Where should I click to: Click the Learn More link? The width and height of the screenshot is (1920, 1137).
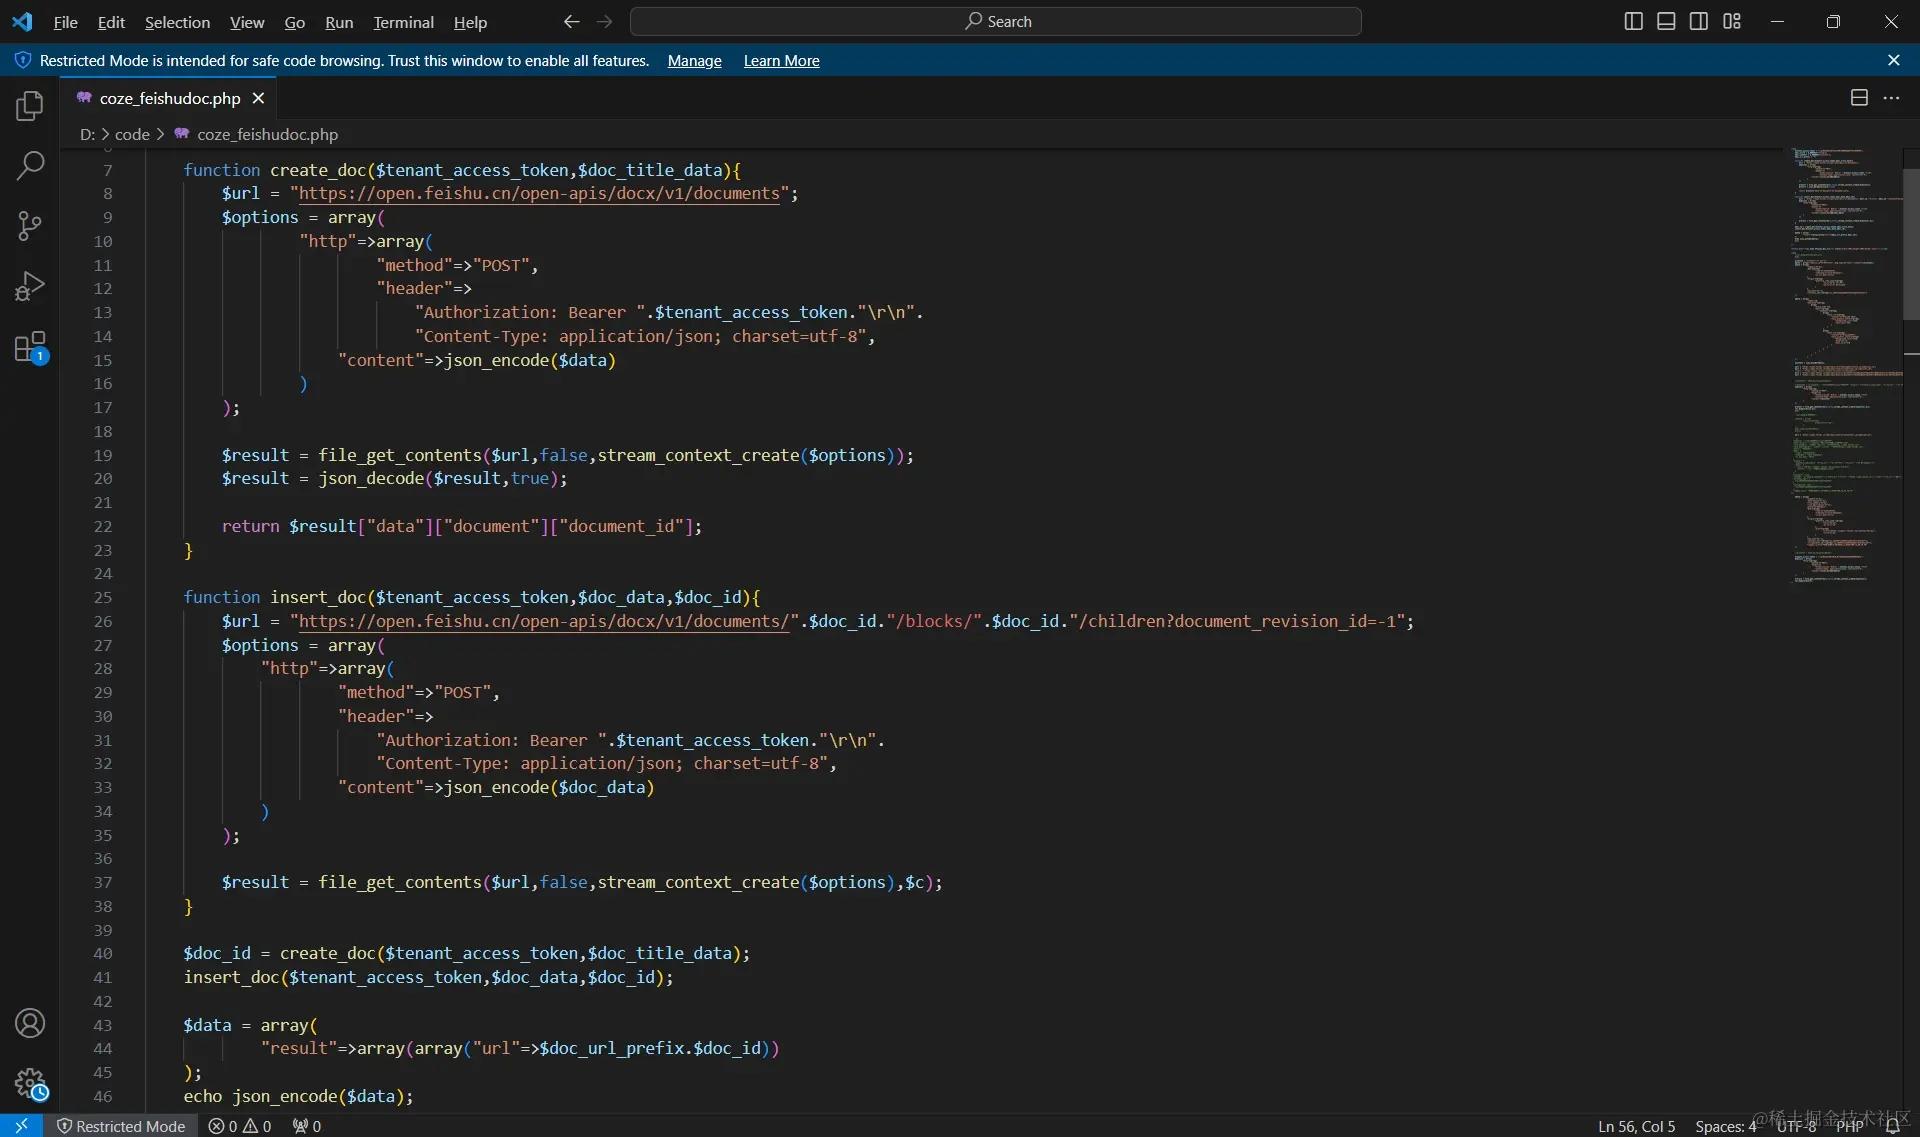point(781,61)
